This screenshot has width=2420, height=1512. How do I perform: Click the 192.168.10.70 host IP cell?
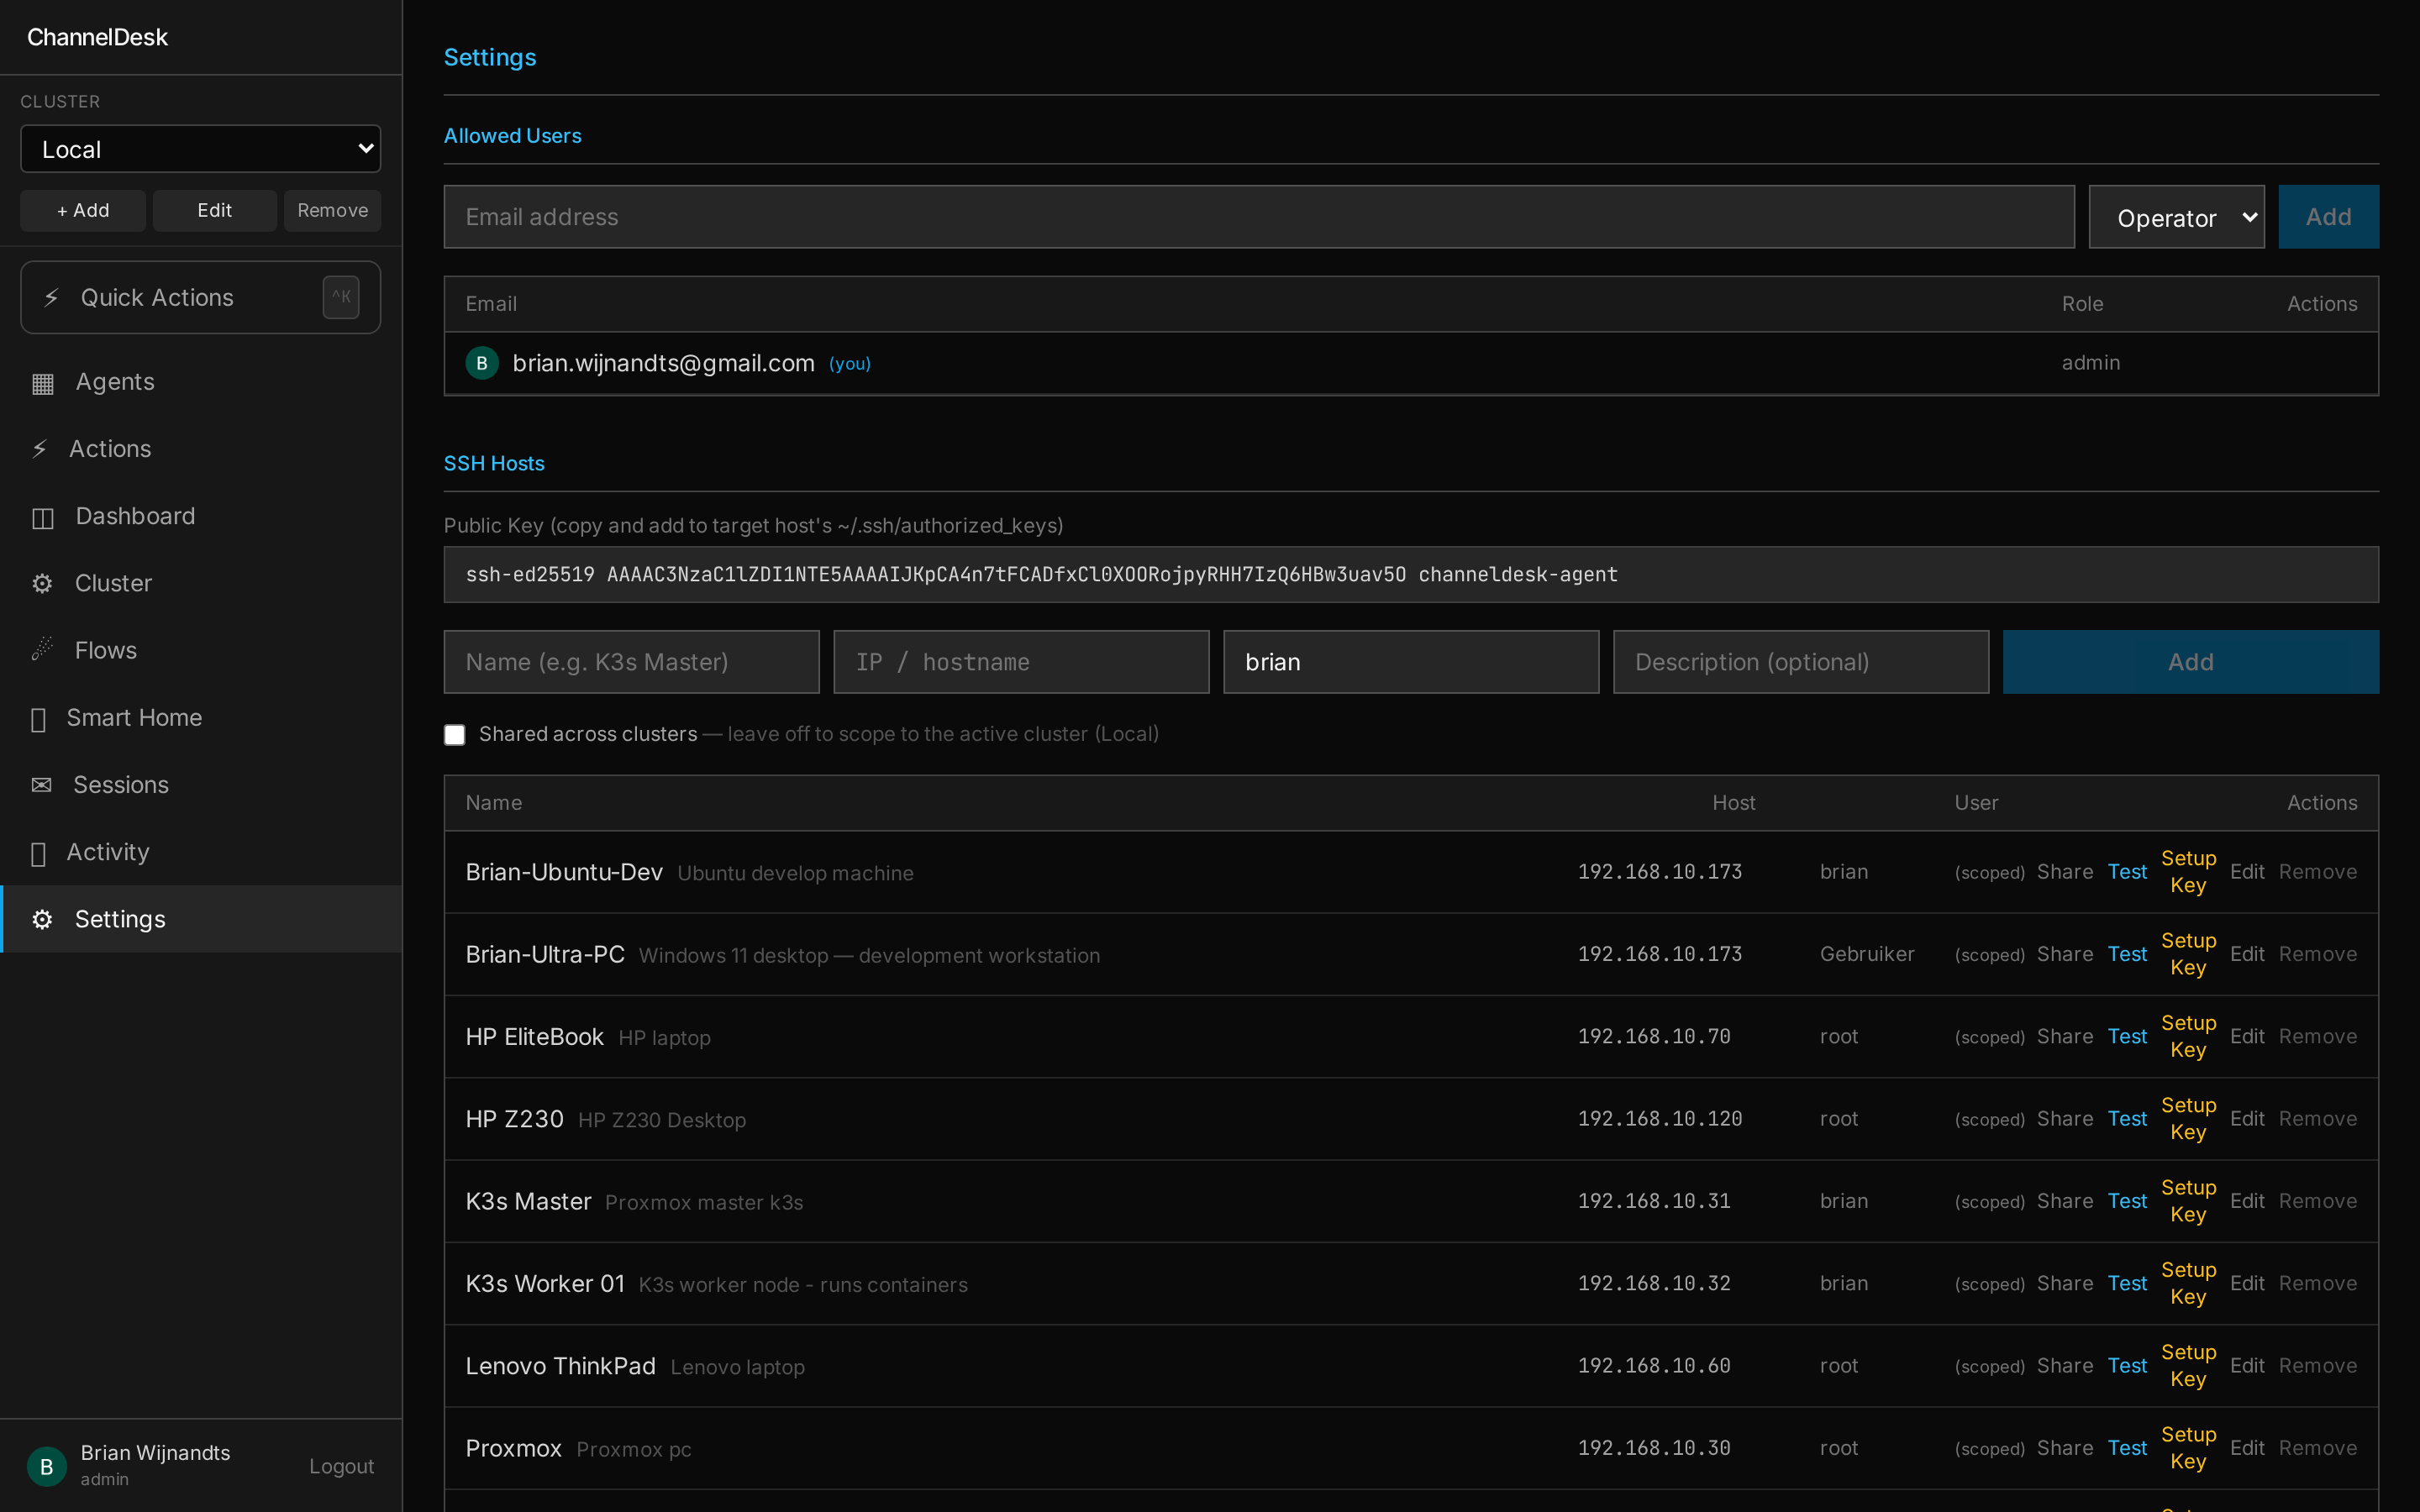click(1654, 1037)
